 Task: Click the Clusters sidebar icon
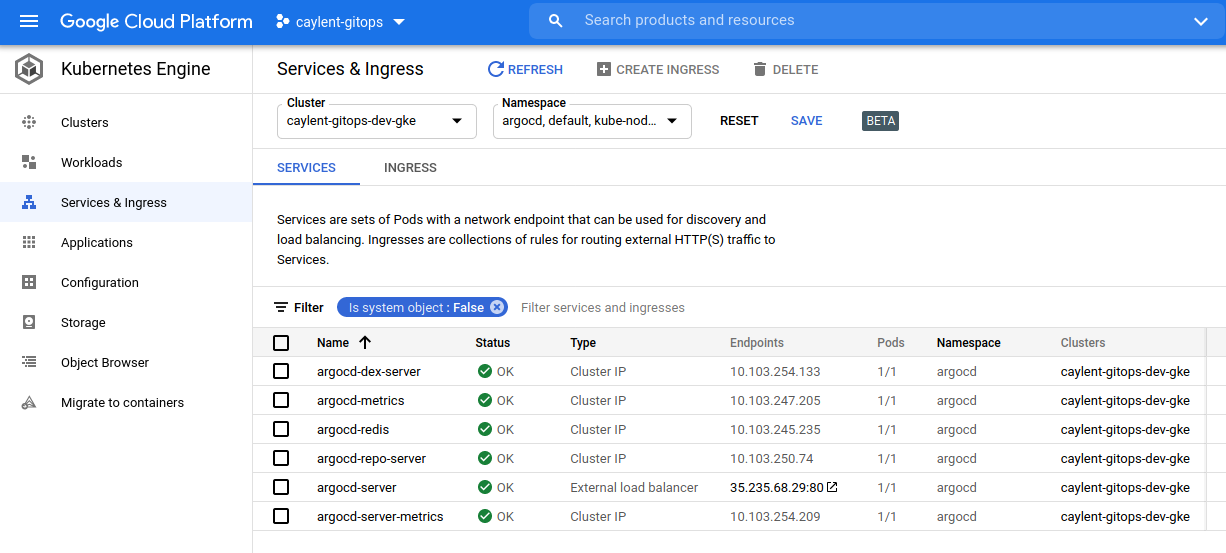pos(29,122)
